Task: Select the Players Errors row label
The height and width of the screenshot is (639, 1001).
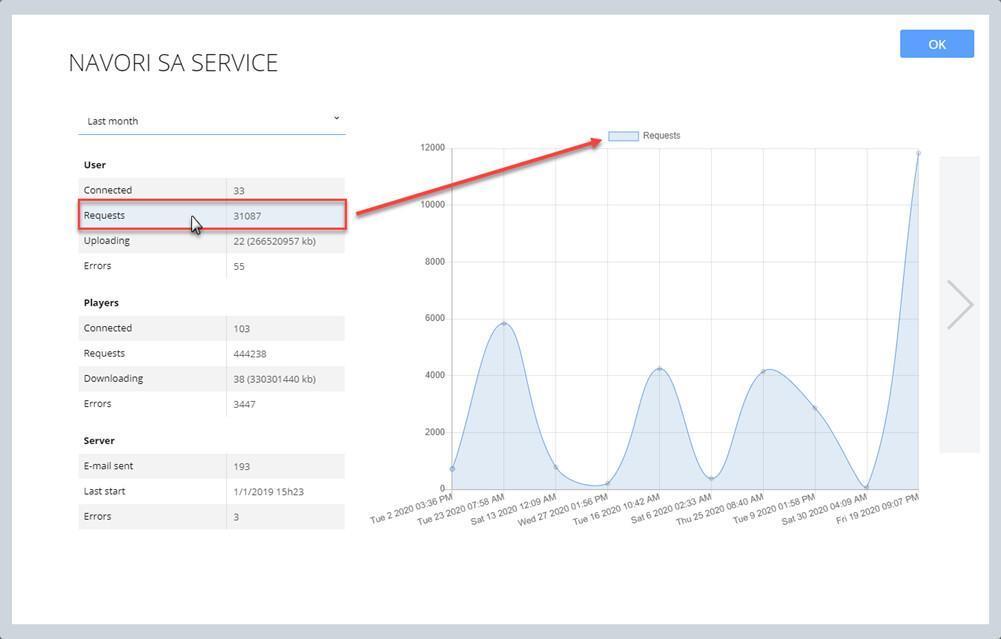Action: [x=98, y=403]
